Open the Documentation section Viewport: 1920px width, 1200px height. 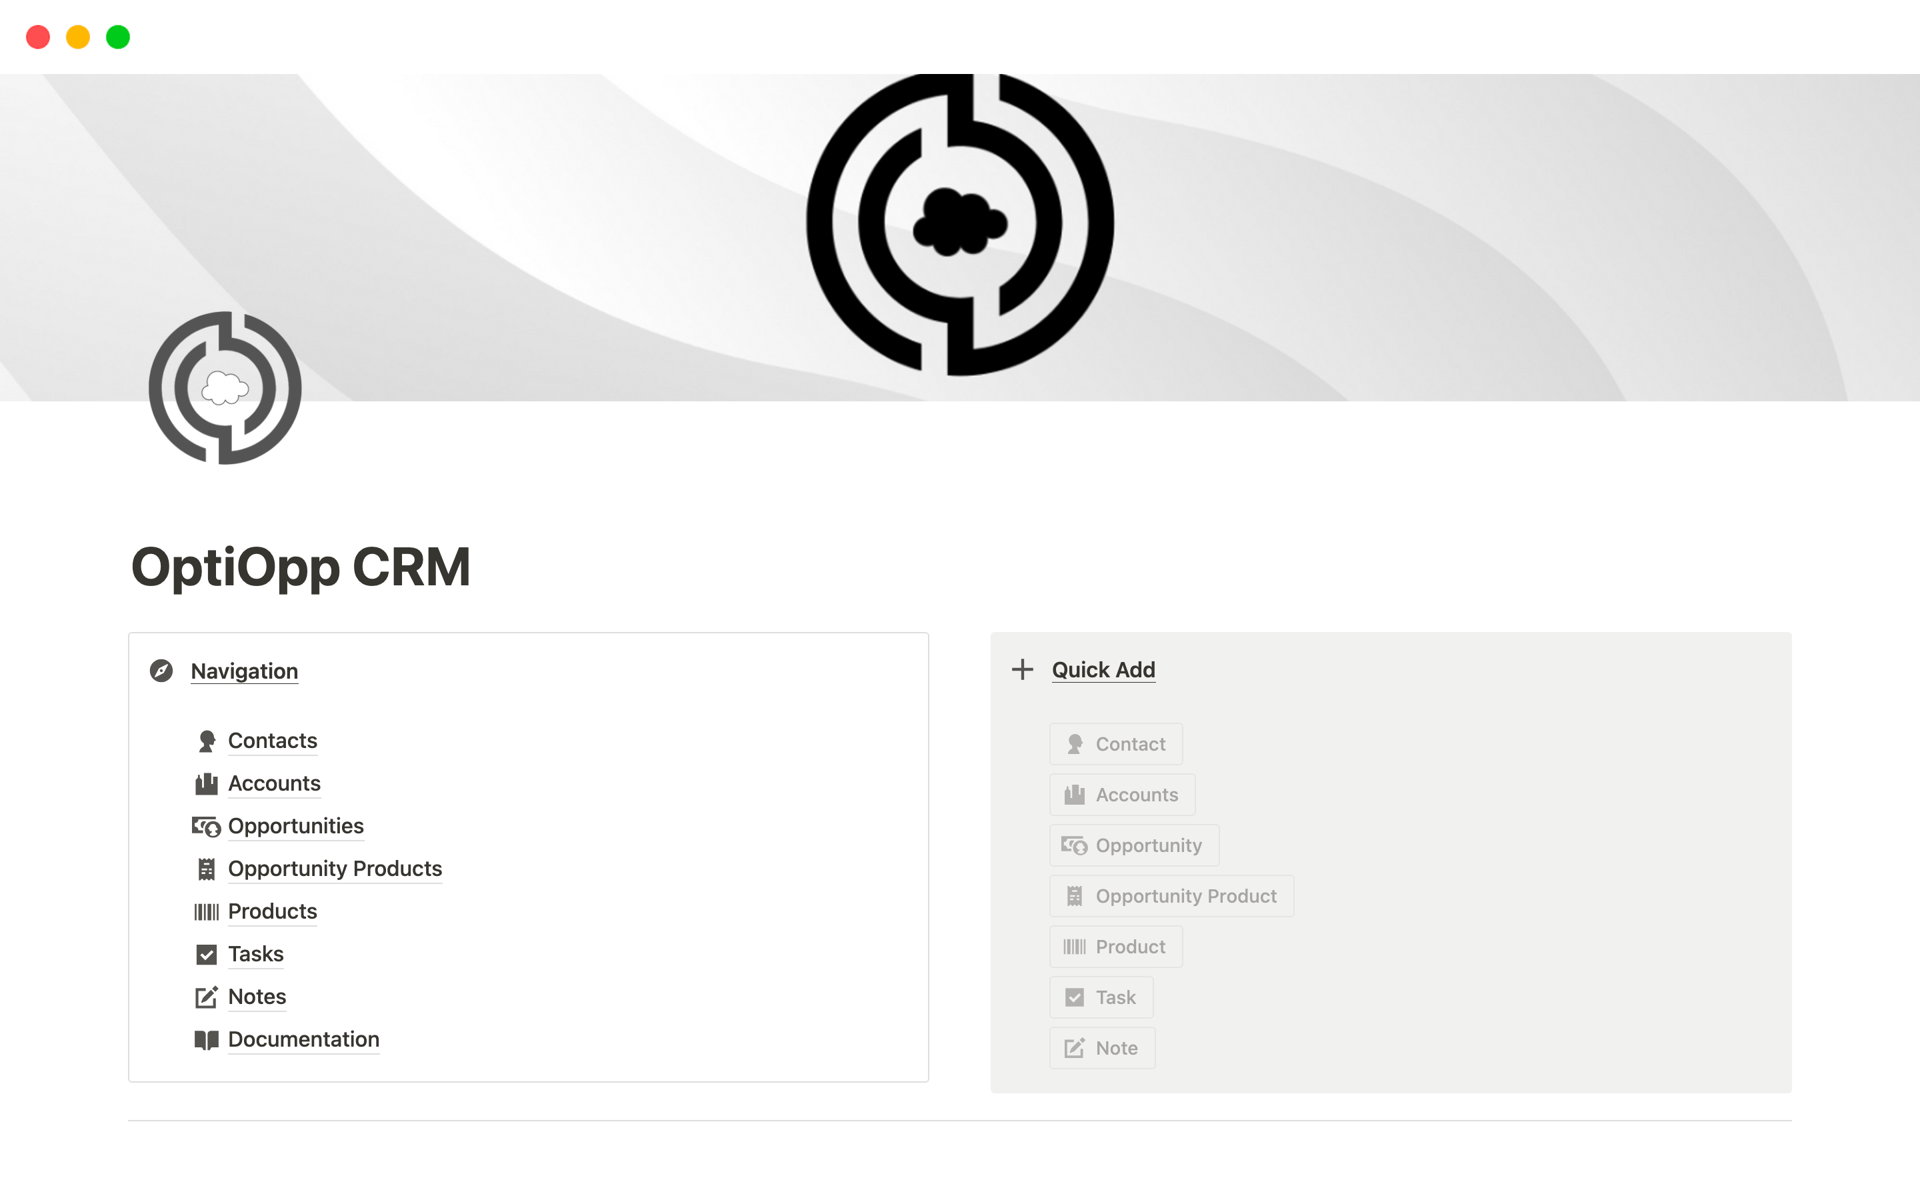(303, 1038)
